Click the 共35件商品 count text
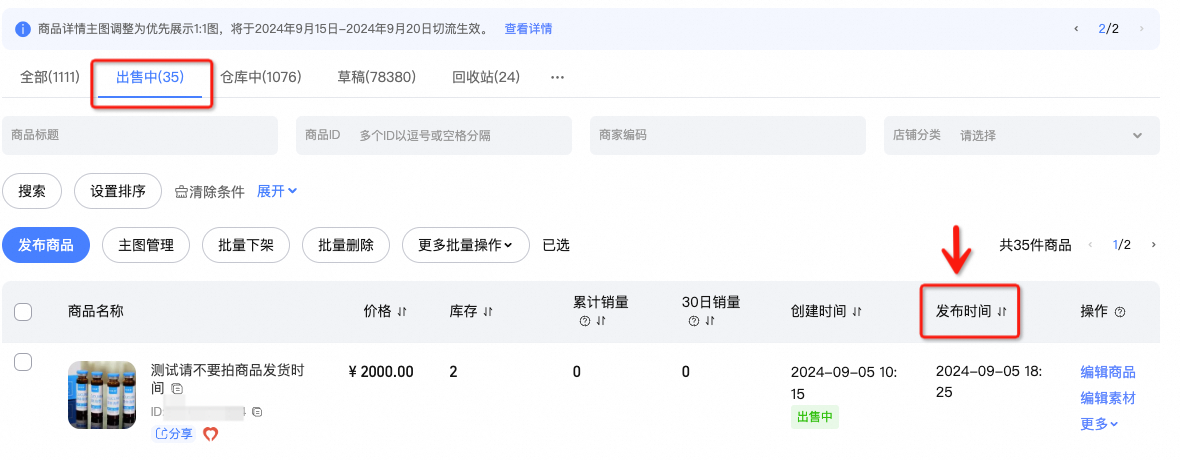The image size is (1180, 460). tap(1036, 245)
